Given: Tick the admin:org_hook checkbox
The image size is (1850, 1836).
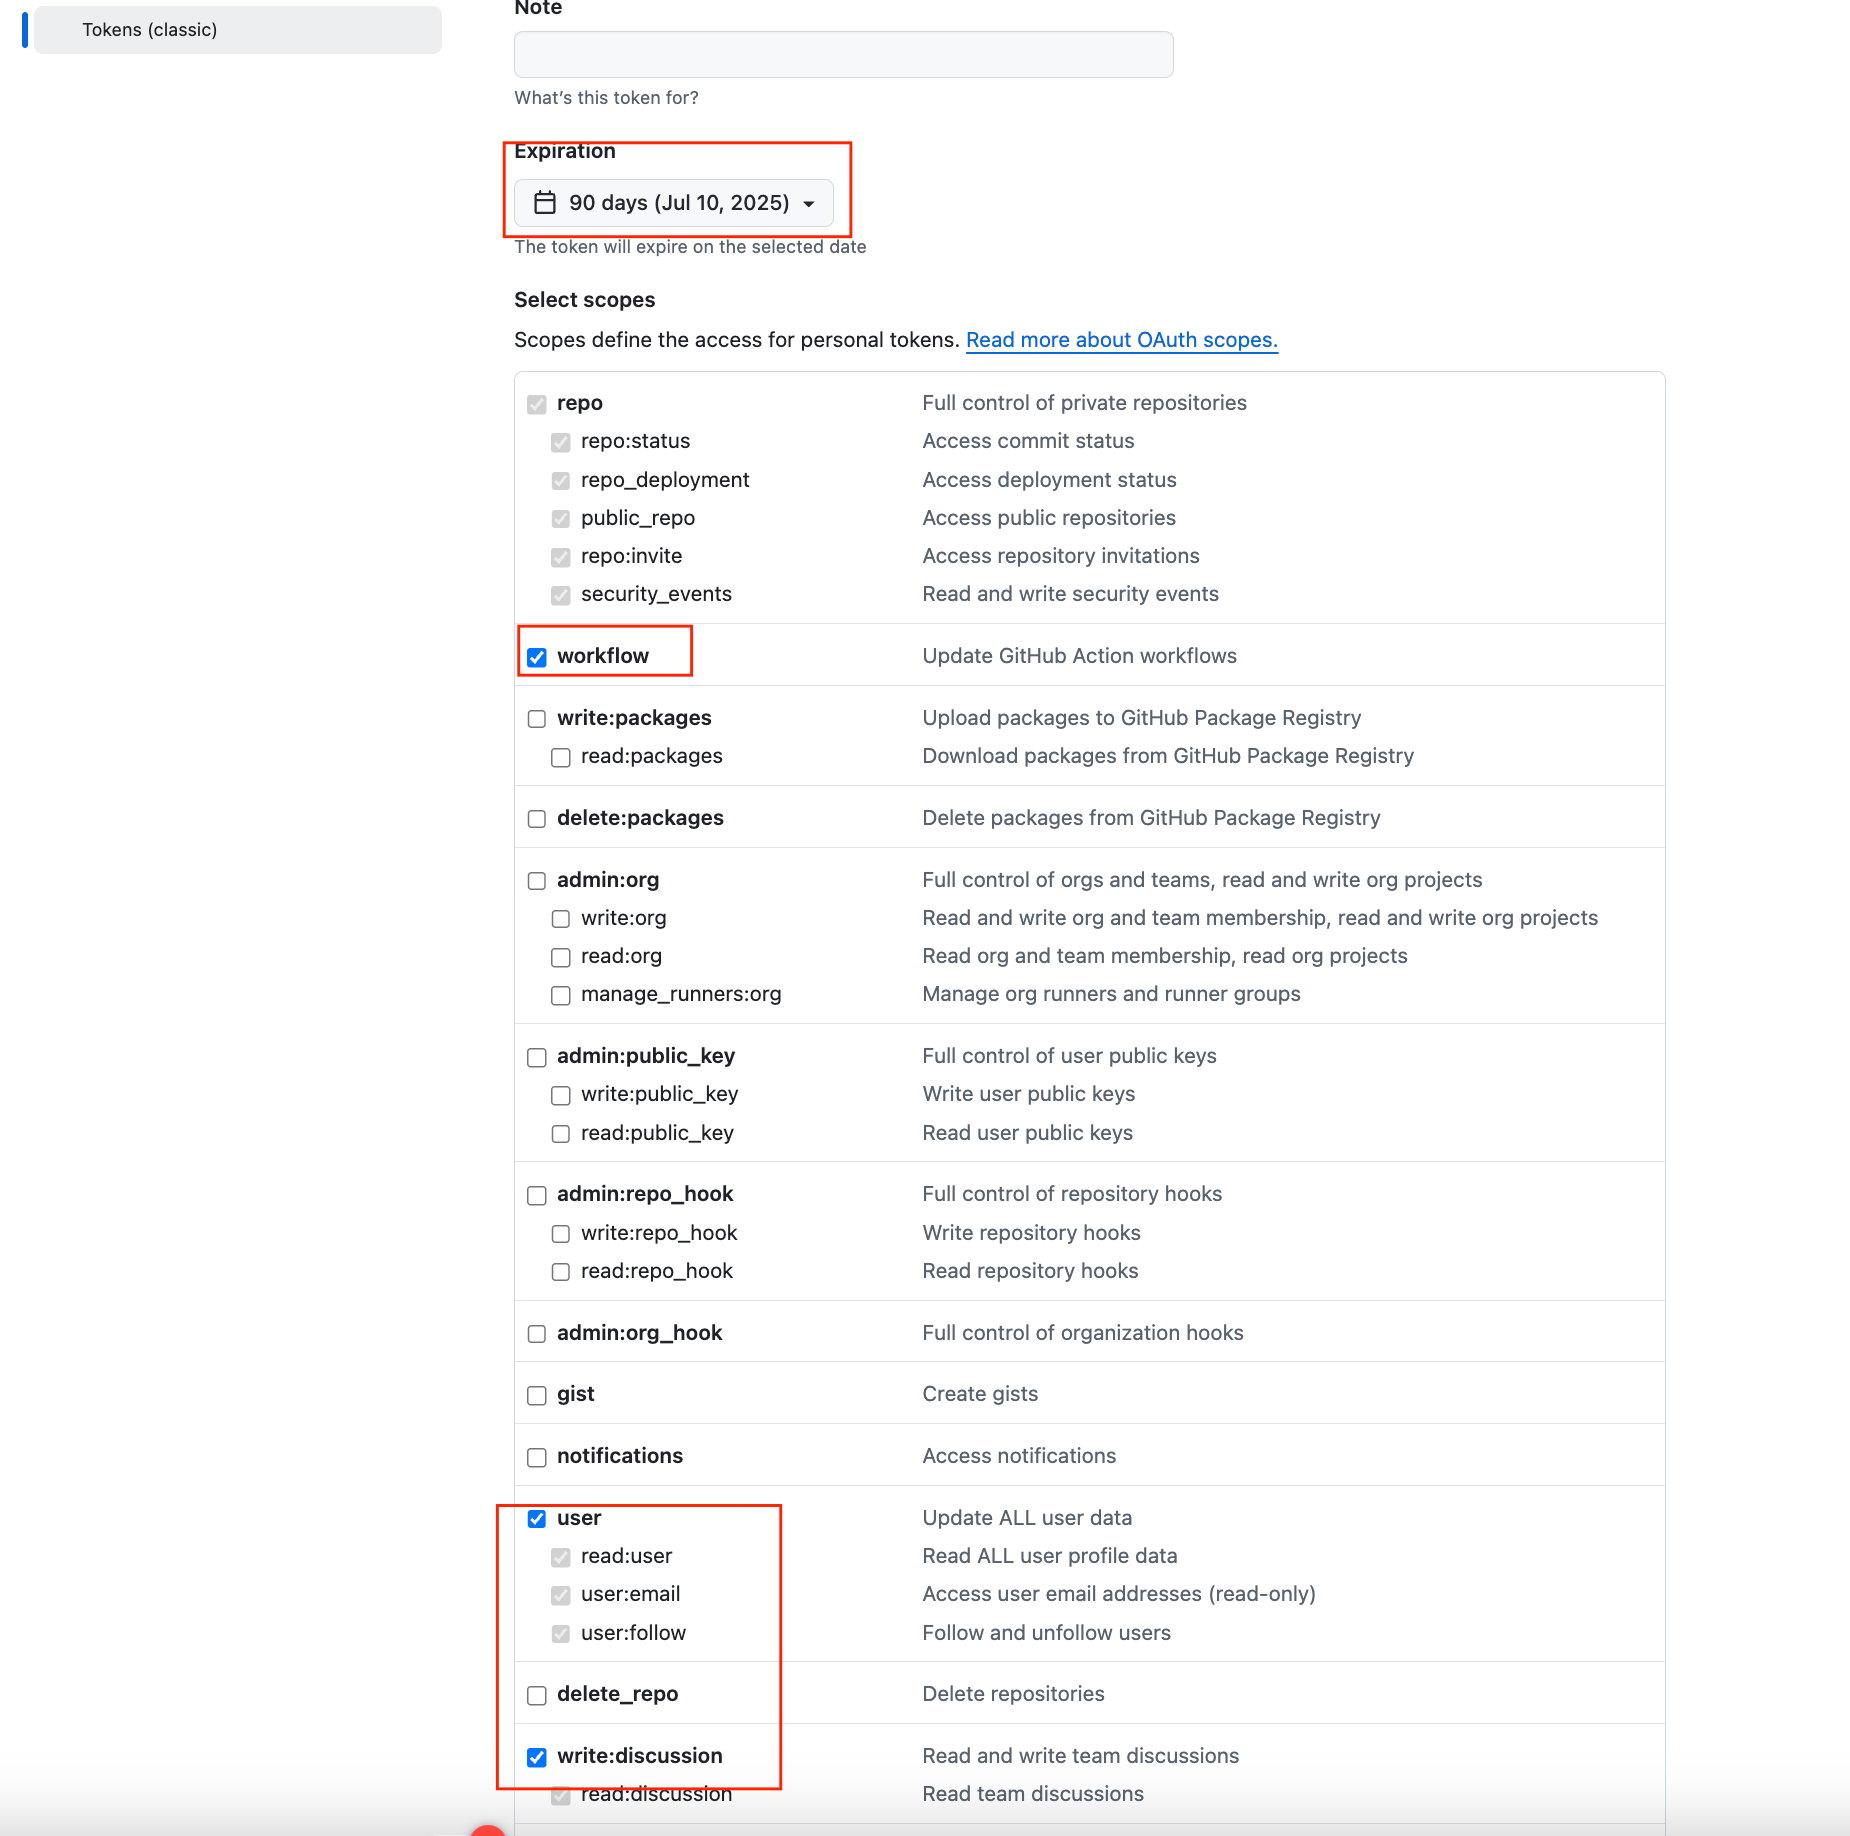Looking at the screenshot, I should coord(537,1334).
